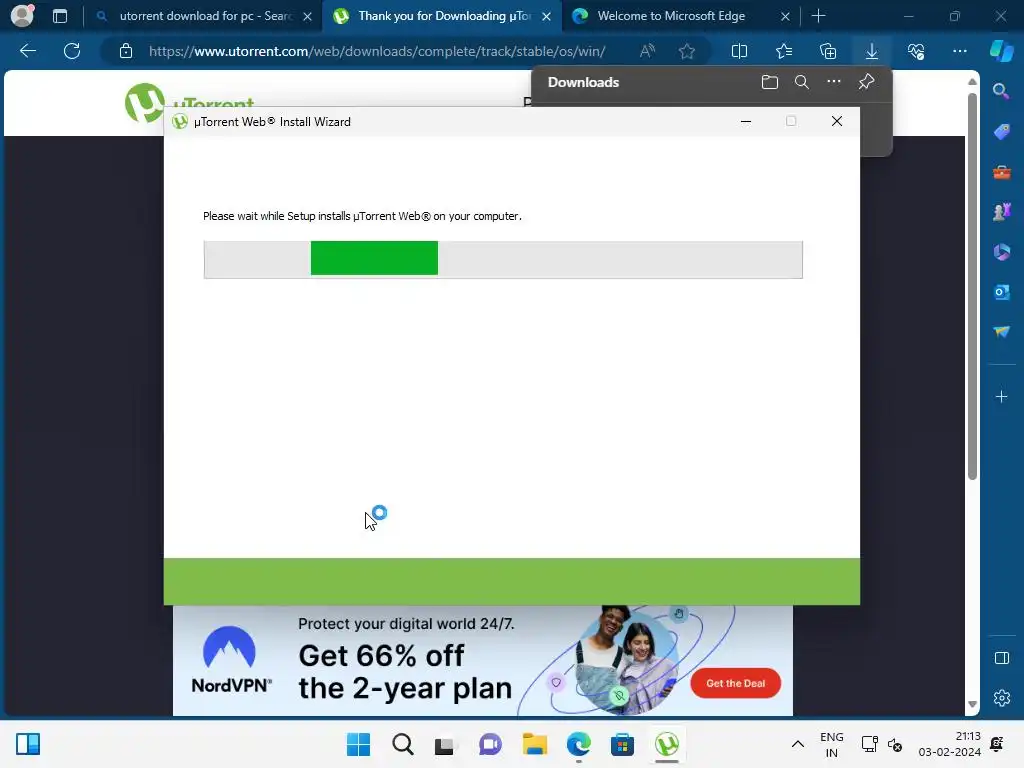Viewport: 1024px width, 768px height.
Task: Go back to the previous page
Action: tap(27, 51)
